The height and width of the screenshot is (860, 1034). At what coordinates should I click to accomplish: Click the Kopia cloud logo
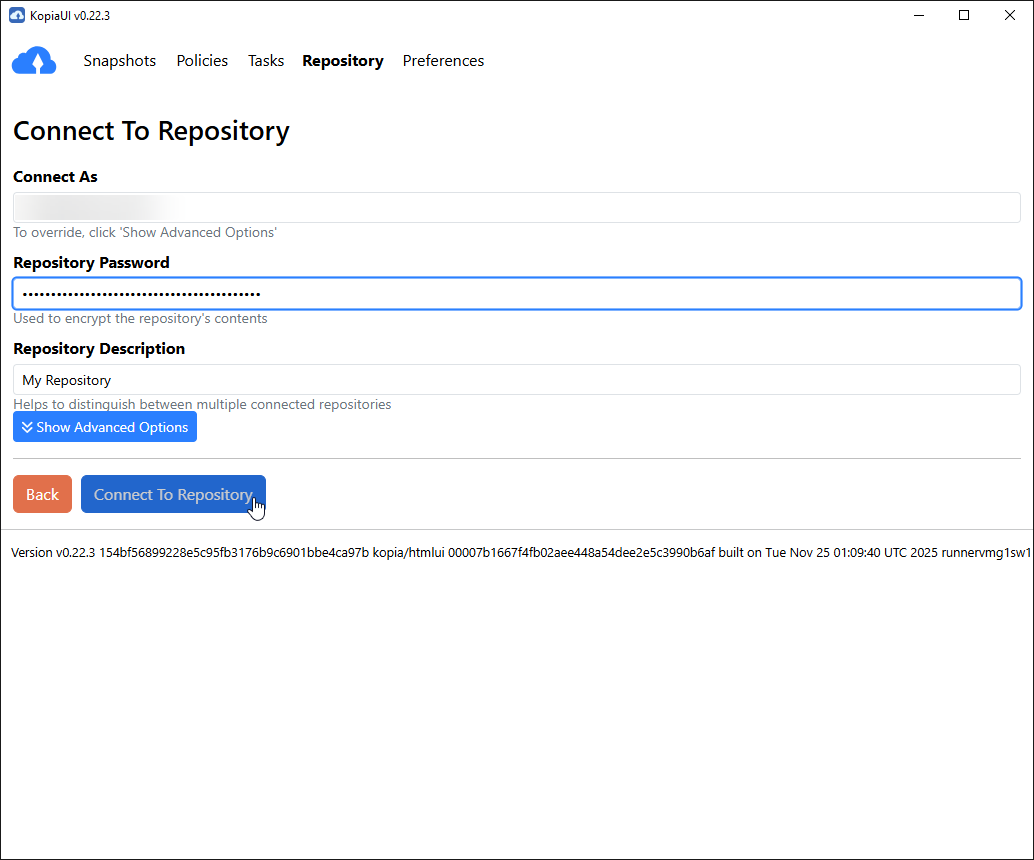34,60
